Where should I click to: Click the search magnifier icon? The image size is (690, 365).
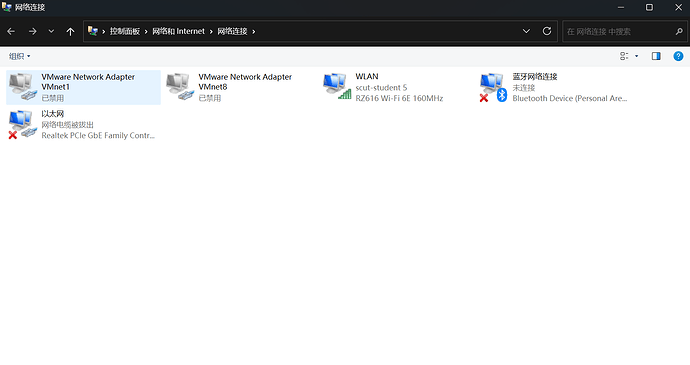click(x=679, y=31)
